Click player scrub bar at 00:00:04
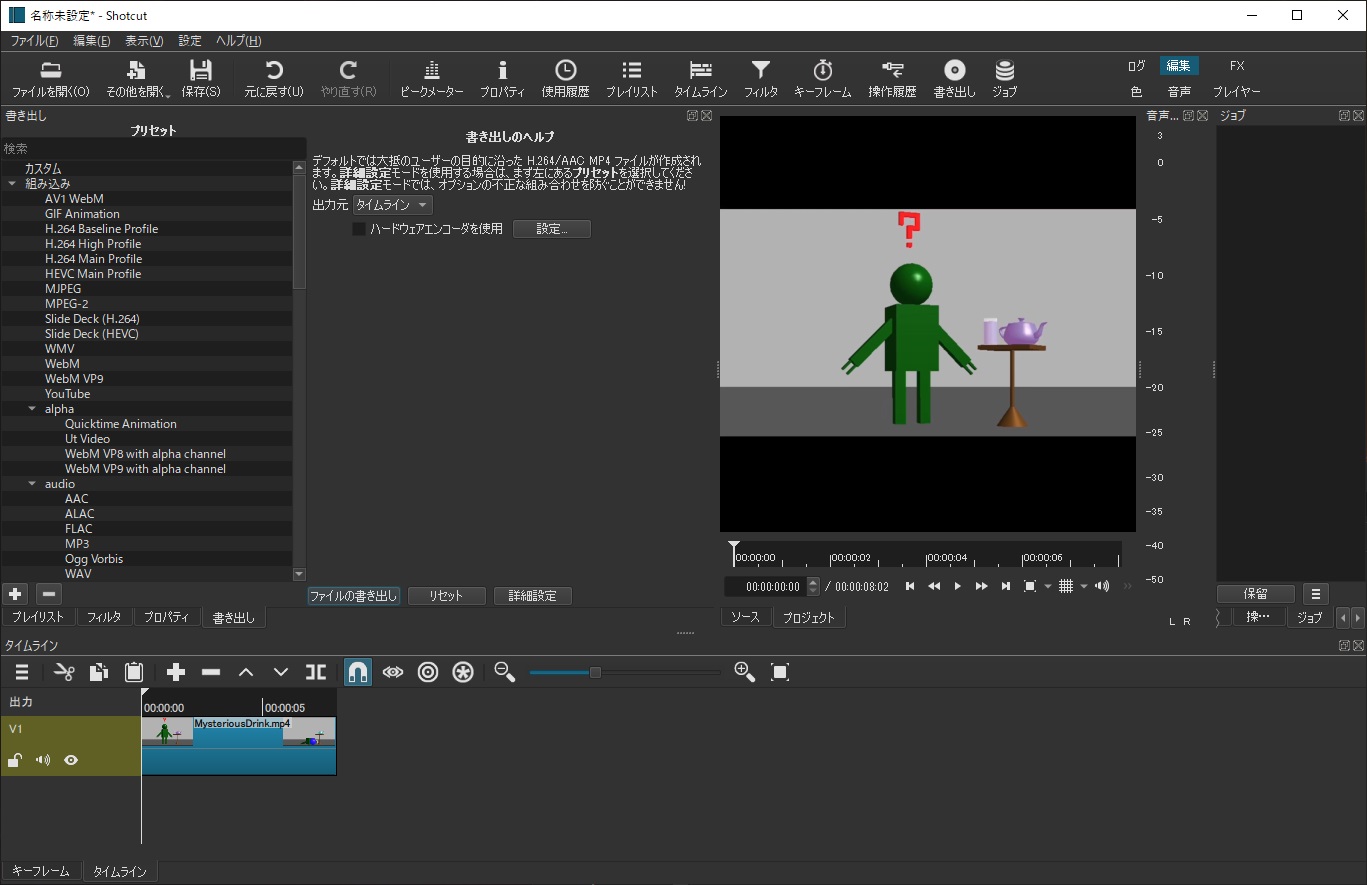The image size is (1367, 885). tap(927, 557)
